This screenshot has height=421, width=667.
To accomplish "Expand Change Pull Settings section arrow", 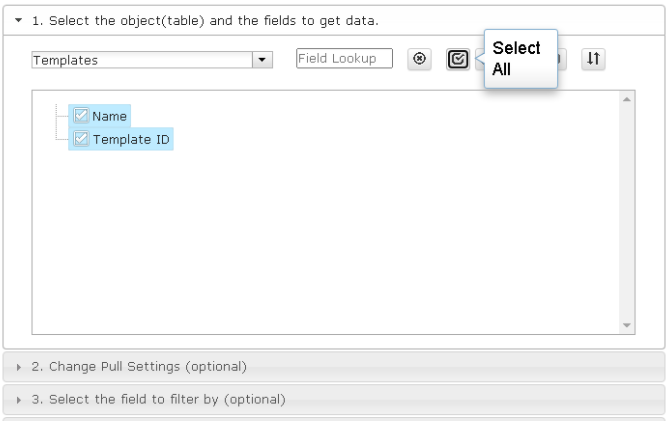I will click(18, 367).
